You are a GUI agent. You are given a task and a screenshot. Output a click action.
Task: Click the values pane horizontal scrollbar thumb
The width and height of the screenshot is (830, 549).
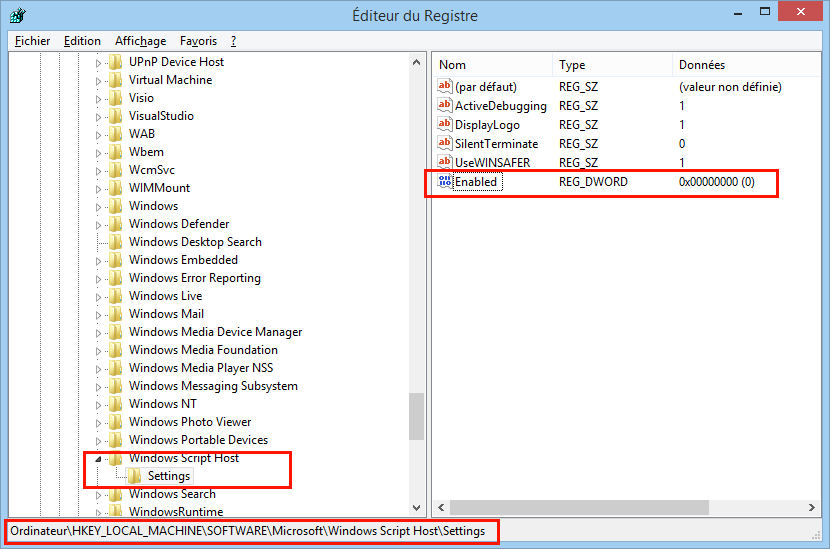(579, 507)
